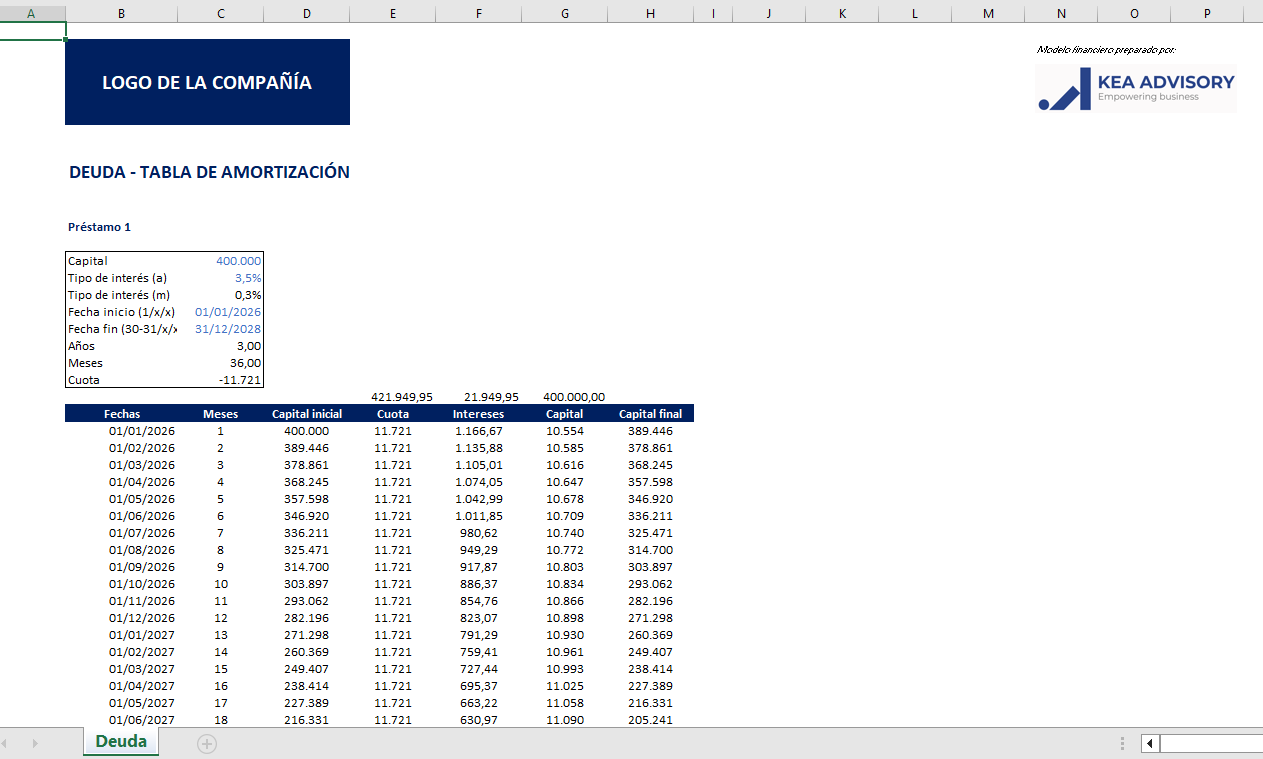Image resolution: width=1263 pixels, height=759 pixels.
Task: Click the three-dot tab bar resize handle
Action: point(1122,743)
